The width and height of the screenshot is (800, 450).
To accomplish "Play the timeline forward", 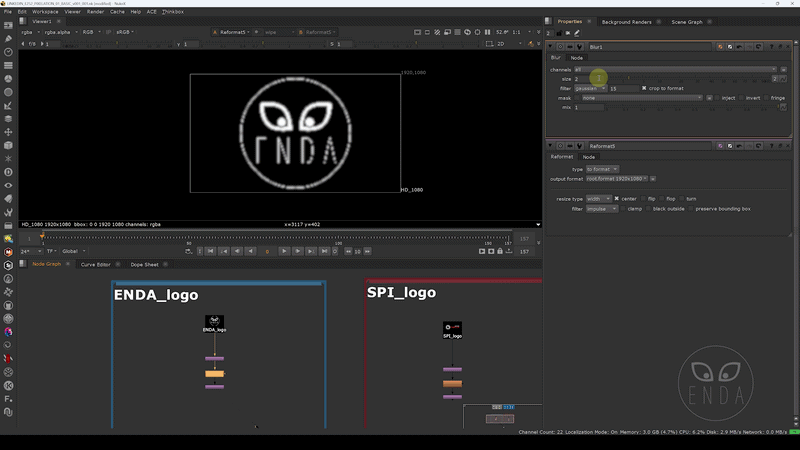I will click(x=284, y=251).
